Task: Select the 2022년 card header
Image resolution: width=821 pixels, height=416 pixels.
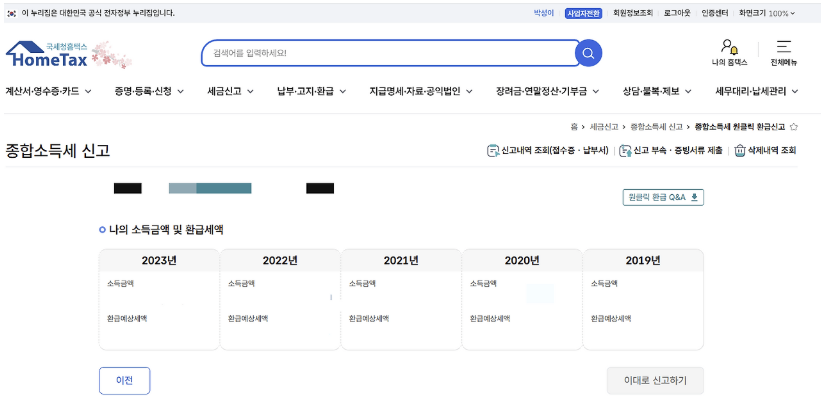Action: [x=280, y=261]
